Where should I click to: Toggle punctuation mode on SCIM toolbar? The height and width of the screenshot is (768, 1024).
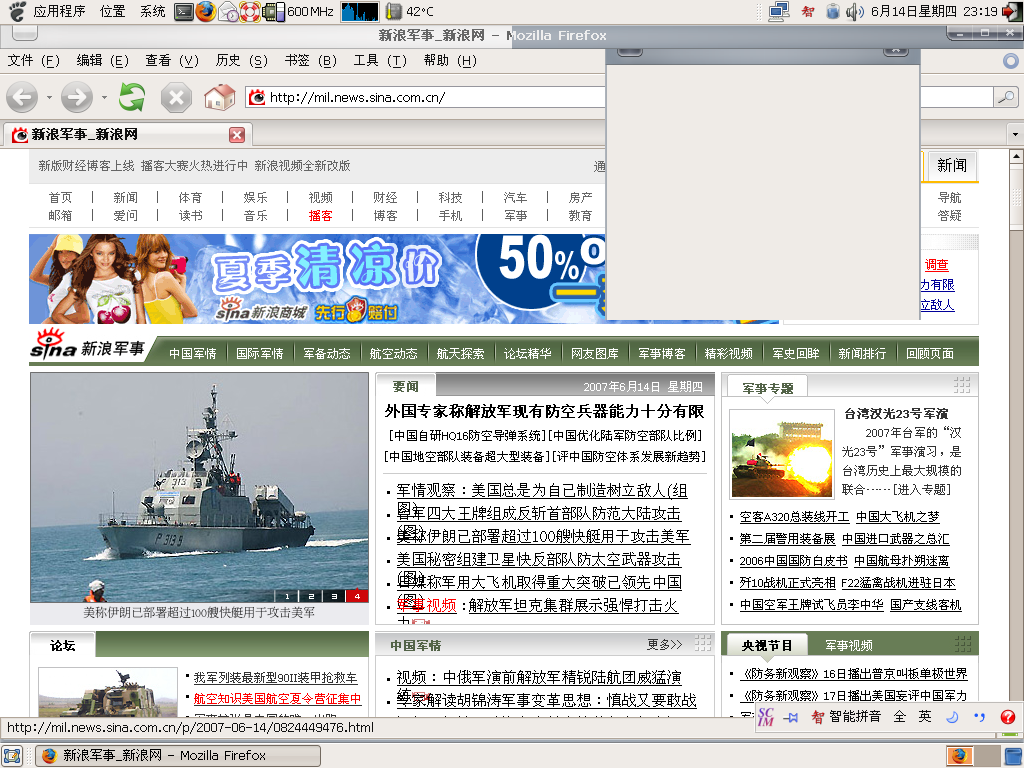[979, 717]
